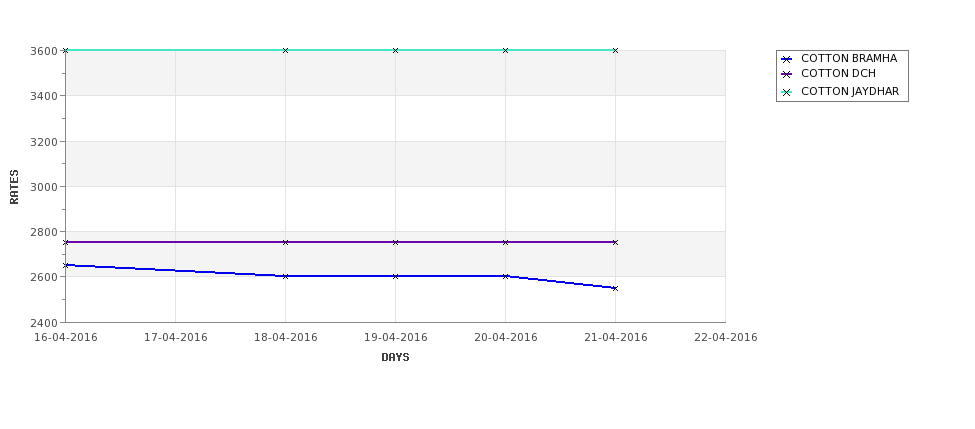The width and height of the screenshot is (975, 429).
Task: Click the teal COTTON JAYDHAR legend marker
Action: (x=787, y=92)
